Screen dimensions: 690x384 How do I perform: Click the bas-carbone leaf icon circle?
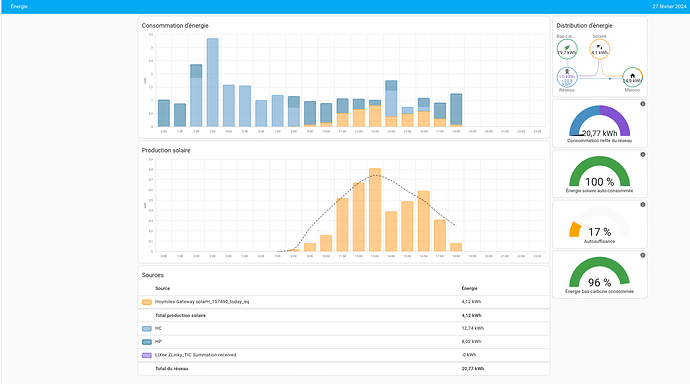point(567,49)
